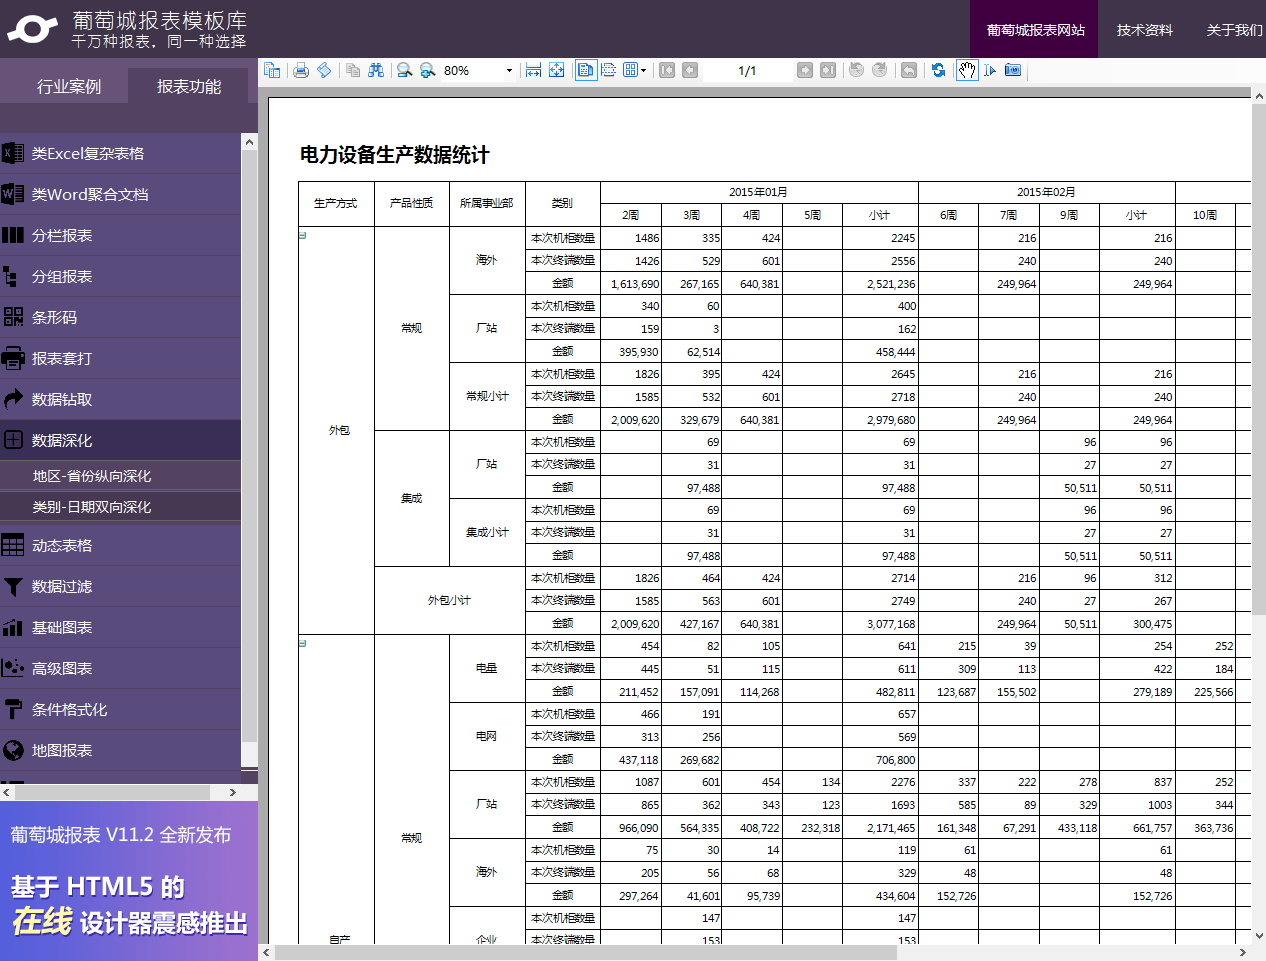Open the 葡萄城报表 V11.2 全新发布 banner
Screen dimensions: 1266x961
(129, 881)
